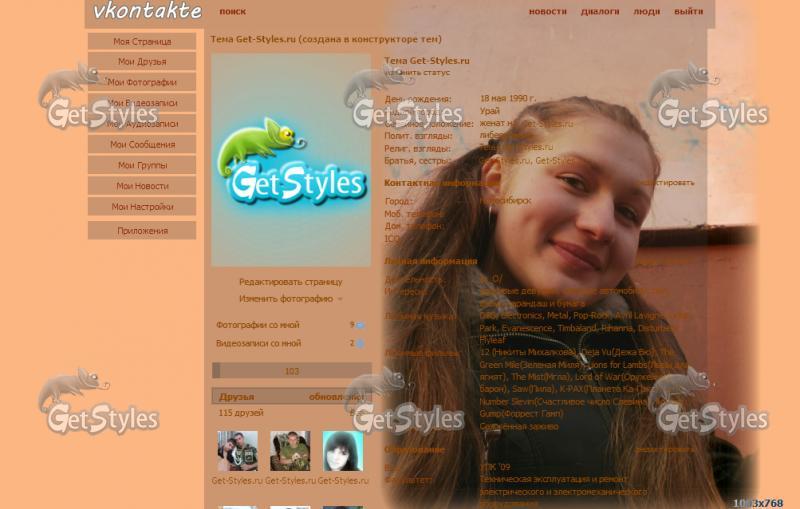Open люди in top navigation
This screenshot has width=800, height=509.
pos(646,11)
